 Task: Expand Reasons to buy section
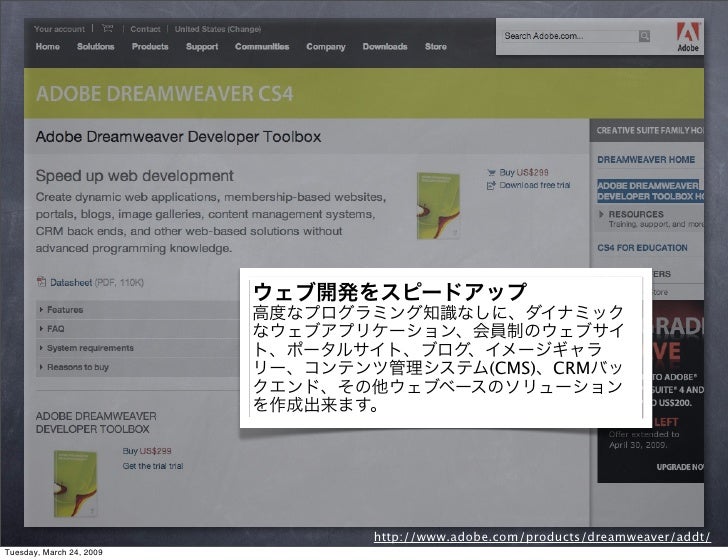(x=137, y=367)
